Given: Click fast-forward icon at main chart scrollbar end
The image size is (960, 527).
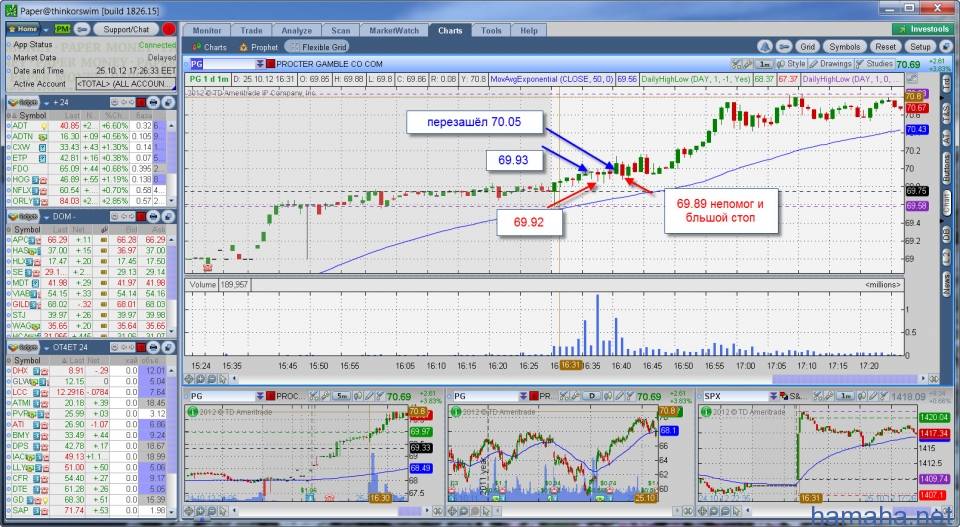Looking at the screenshot, I should coord(933,379).
